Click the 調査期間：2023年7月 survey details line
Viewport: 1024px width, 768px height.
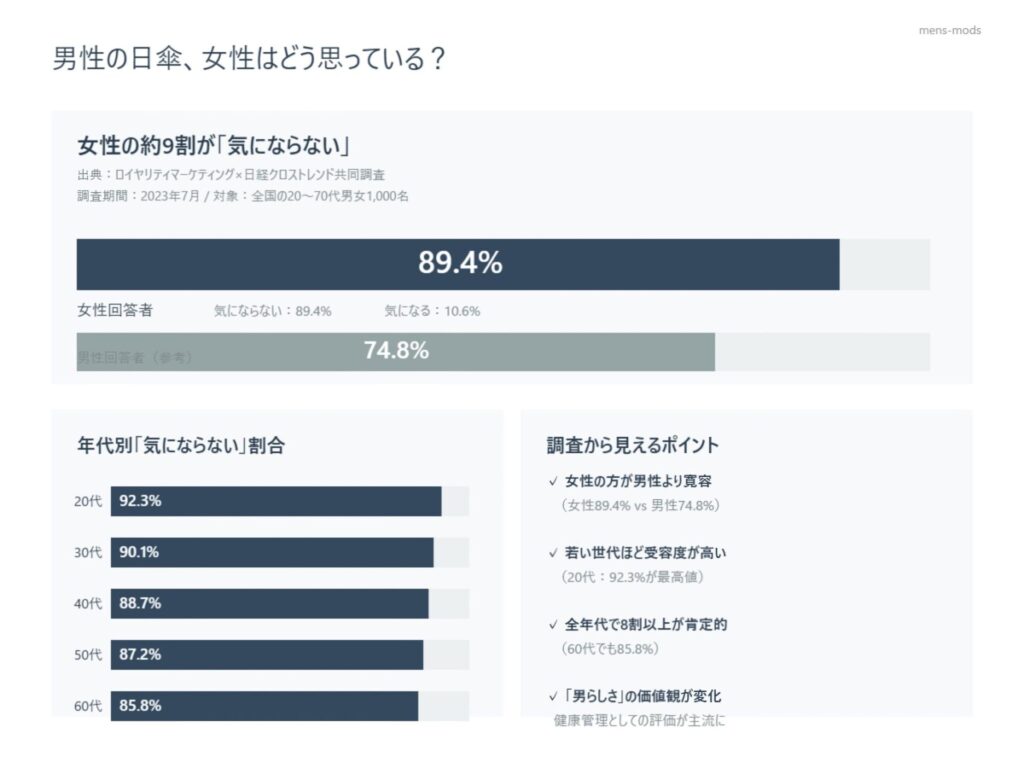243,196
